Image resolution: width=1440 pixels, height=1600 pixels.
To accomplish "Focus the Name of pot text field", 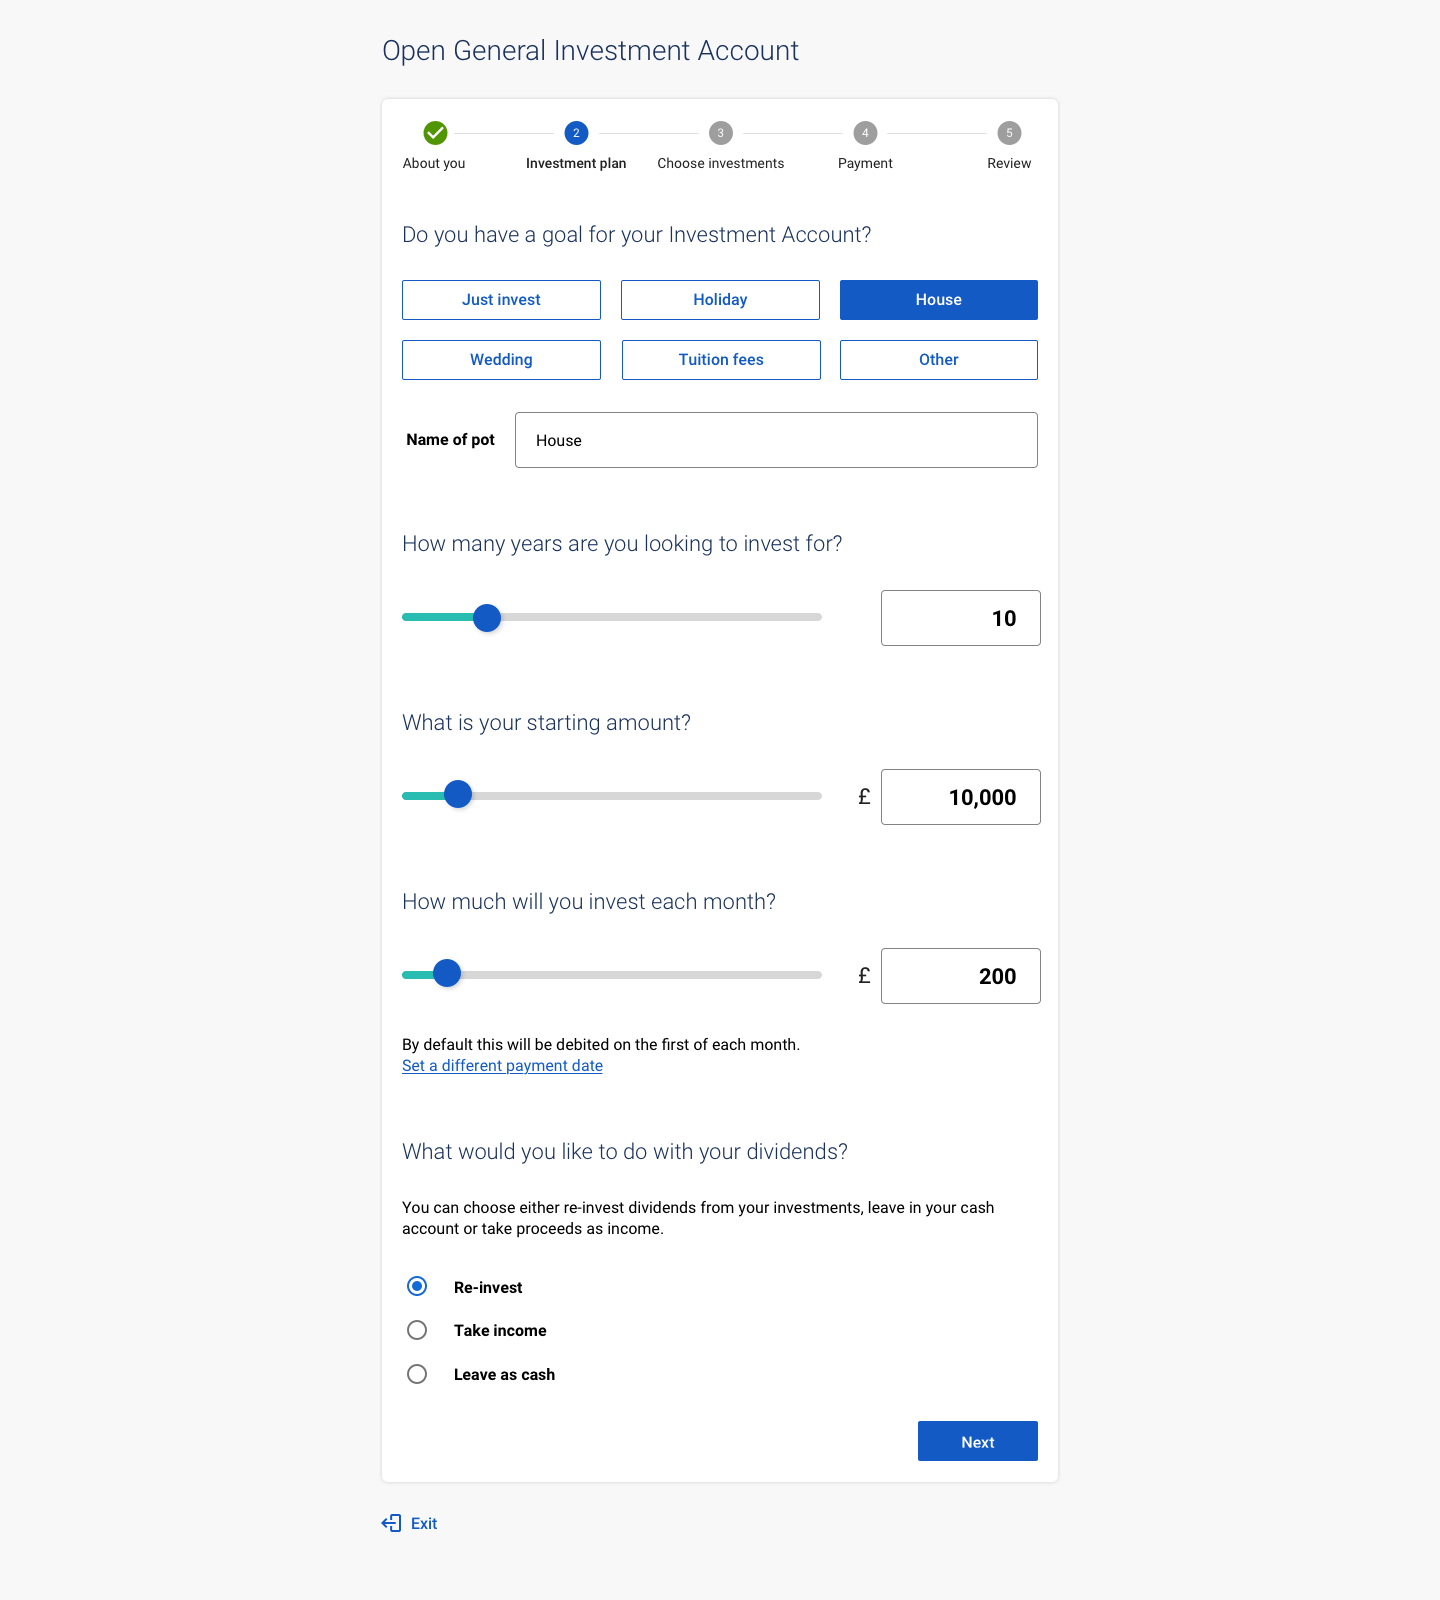I will tap(776, 440).
